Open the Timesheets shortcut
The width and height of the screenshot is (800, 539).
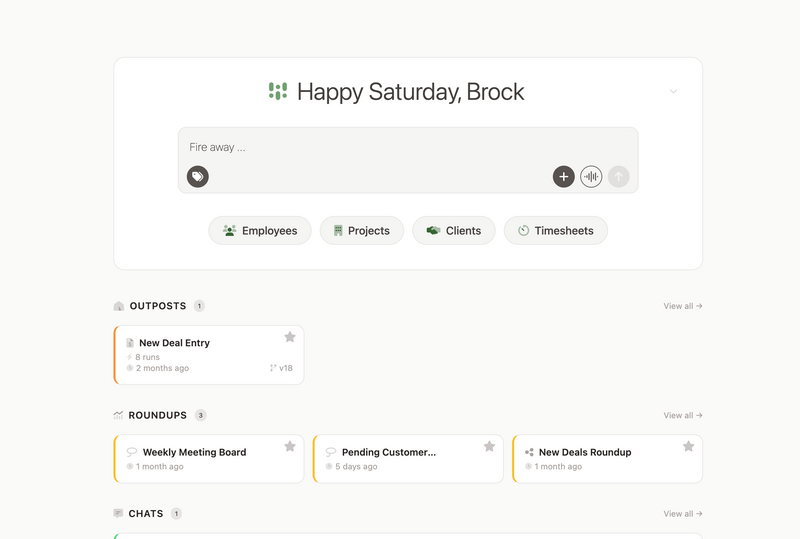(556, 231)
